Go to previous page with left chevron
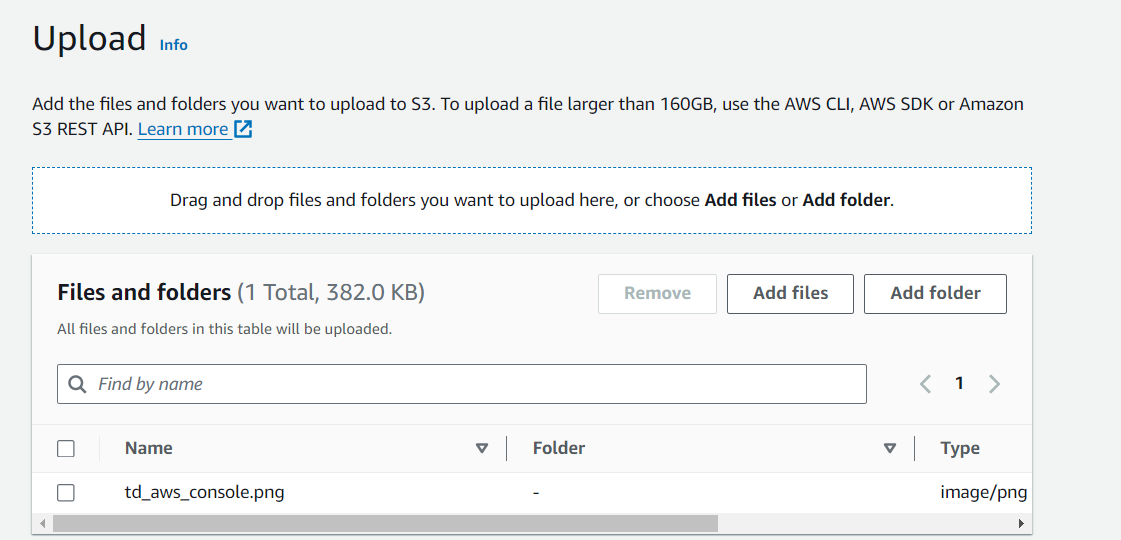The image size is (1121, 540). (926, 384)
